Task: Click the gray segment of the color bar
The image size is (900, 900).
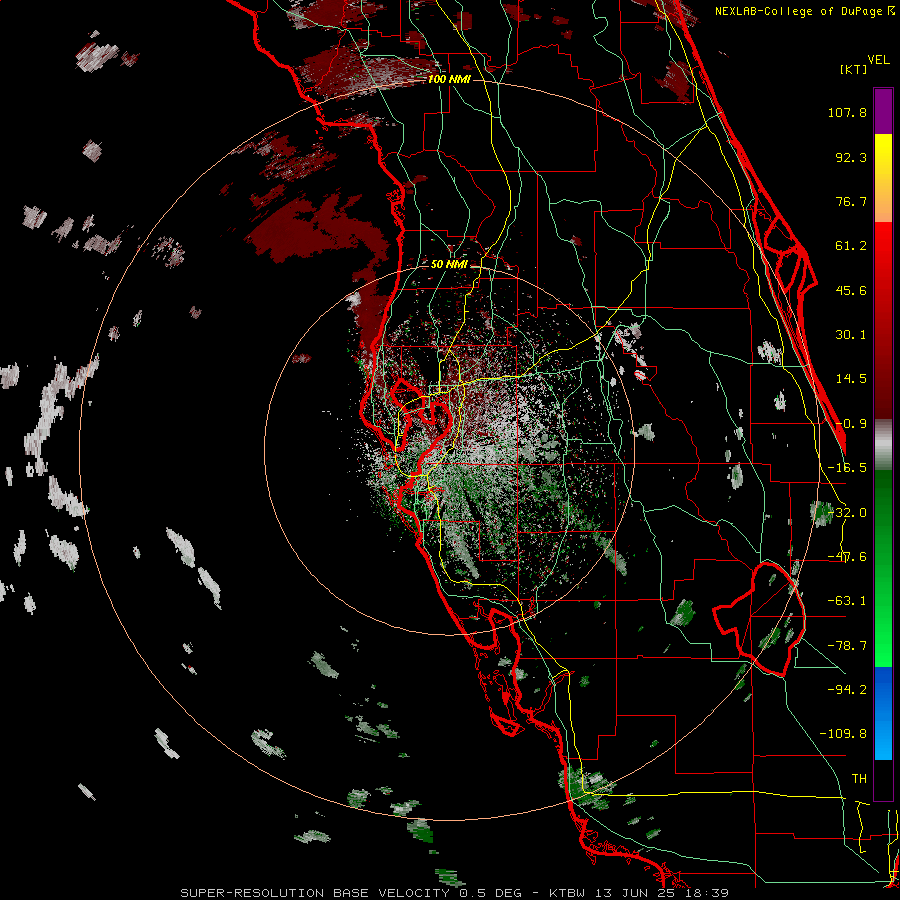Action: pos(883,445)
